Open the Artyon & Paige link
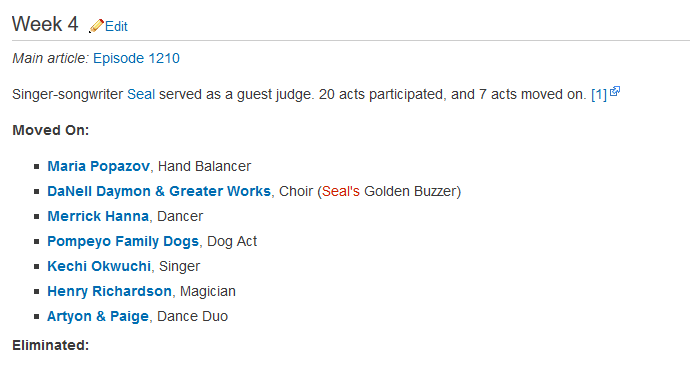690x370 pixels. [98, 316]
